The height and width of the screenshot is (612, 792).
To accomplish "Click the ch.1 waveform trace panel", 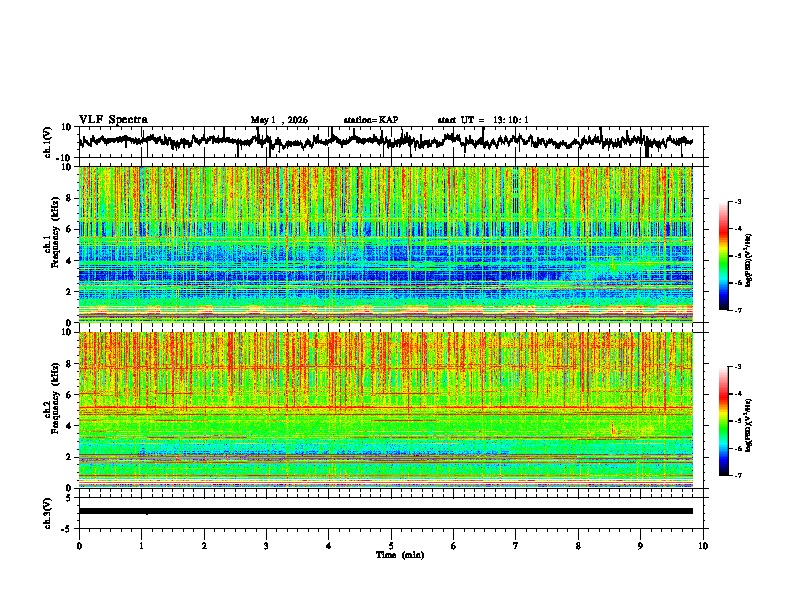I will pyautogui.click(x=391, y=142).
